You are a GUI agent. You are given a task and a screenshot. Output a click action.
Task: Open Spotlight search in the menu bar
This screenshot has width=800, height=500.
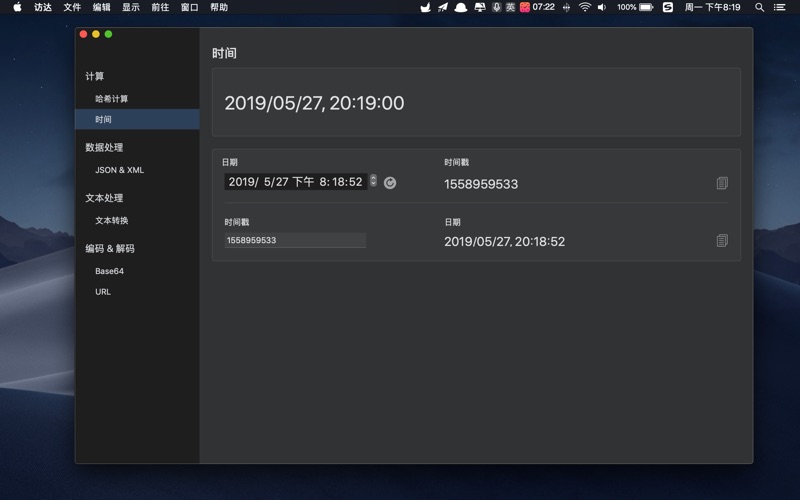(x=759, y=7)
